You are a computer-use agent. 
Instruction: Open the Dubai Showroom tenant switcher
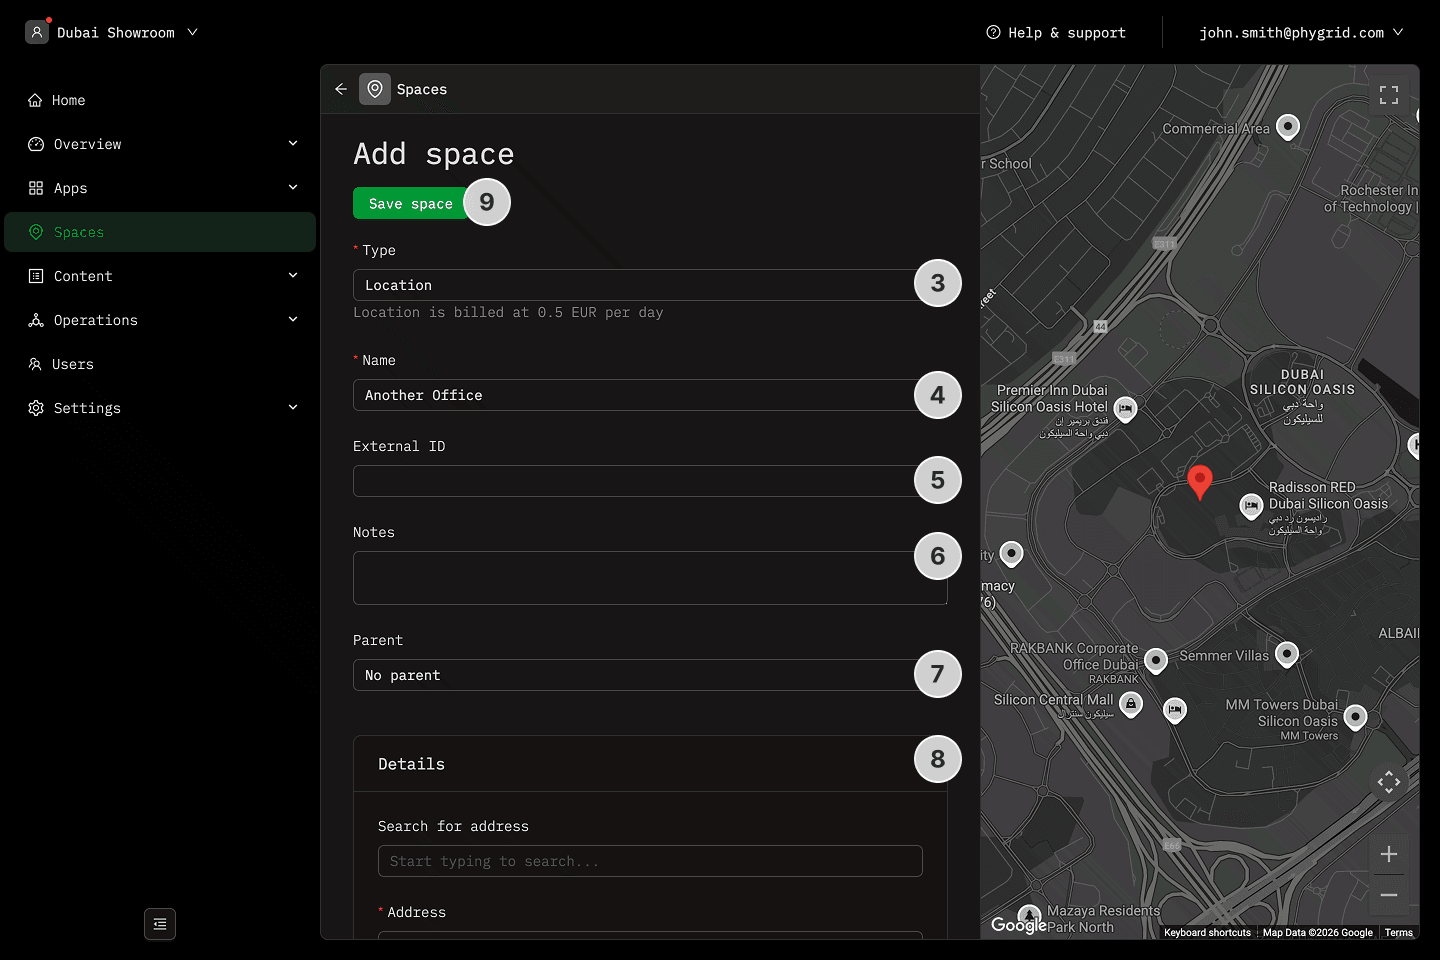coord(113,32)
